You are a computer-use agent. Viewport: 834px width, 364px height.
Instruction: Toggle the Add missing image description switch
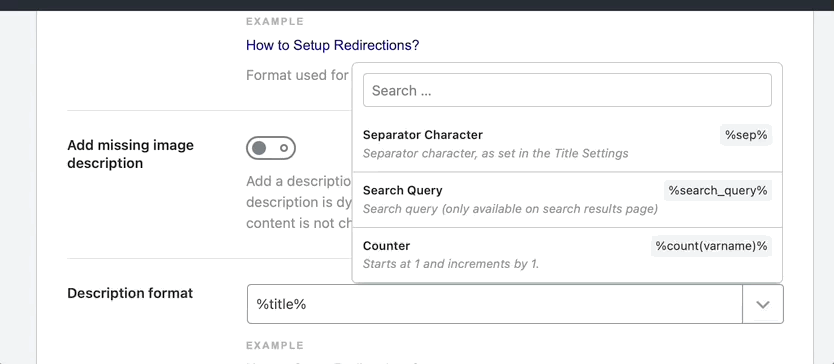coord(271,148)
